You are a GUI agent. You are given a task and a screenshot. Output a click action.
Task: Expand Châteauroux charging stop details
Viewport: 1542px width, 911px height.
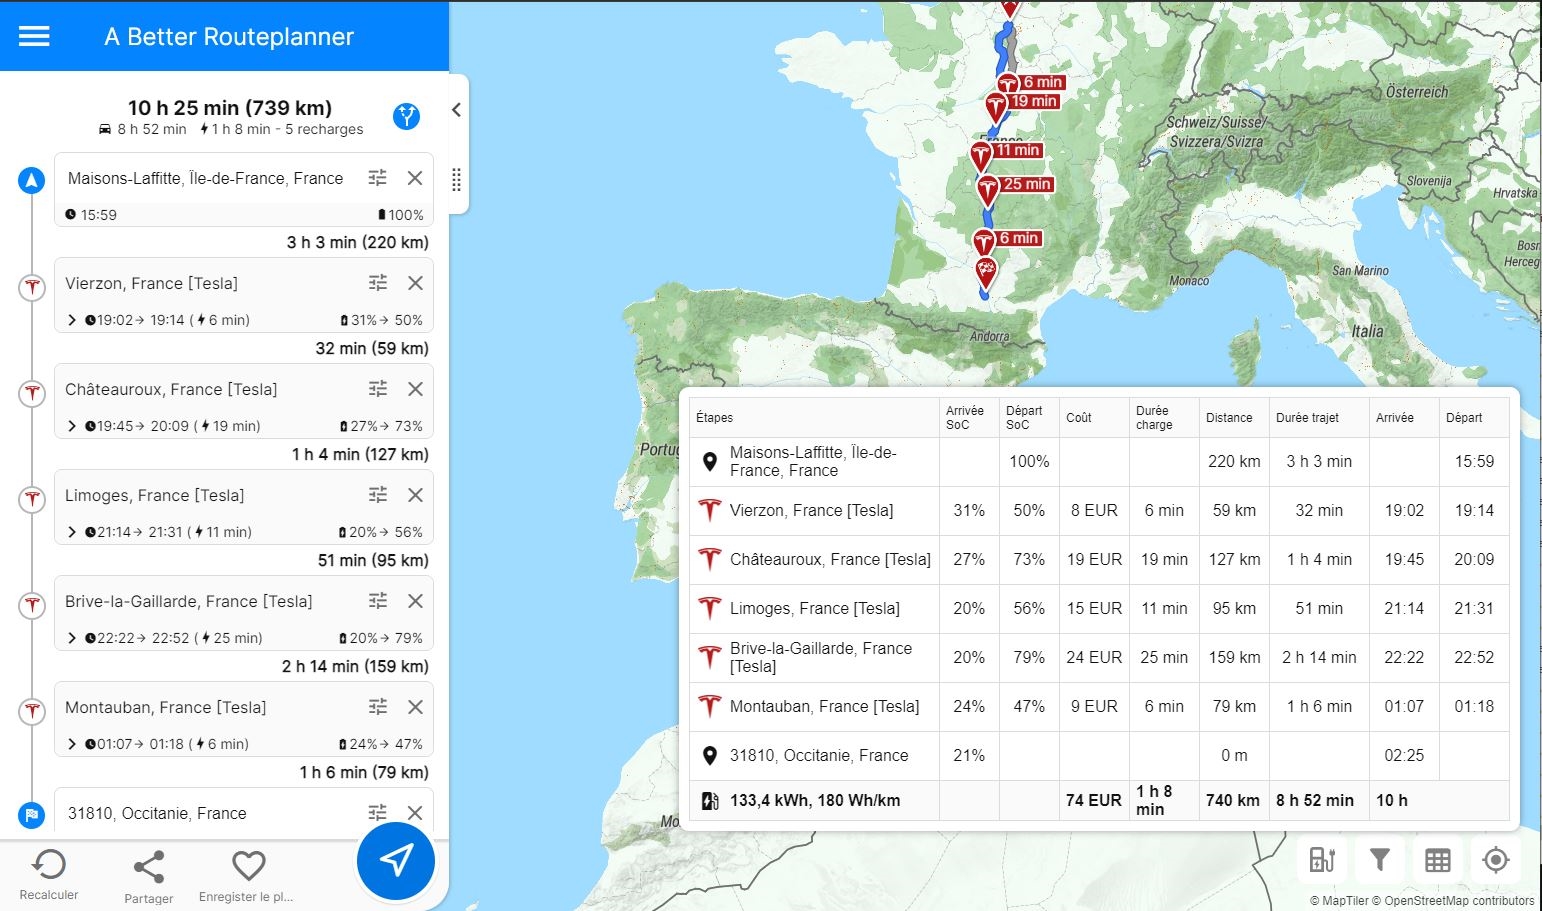(72, 426)
